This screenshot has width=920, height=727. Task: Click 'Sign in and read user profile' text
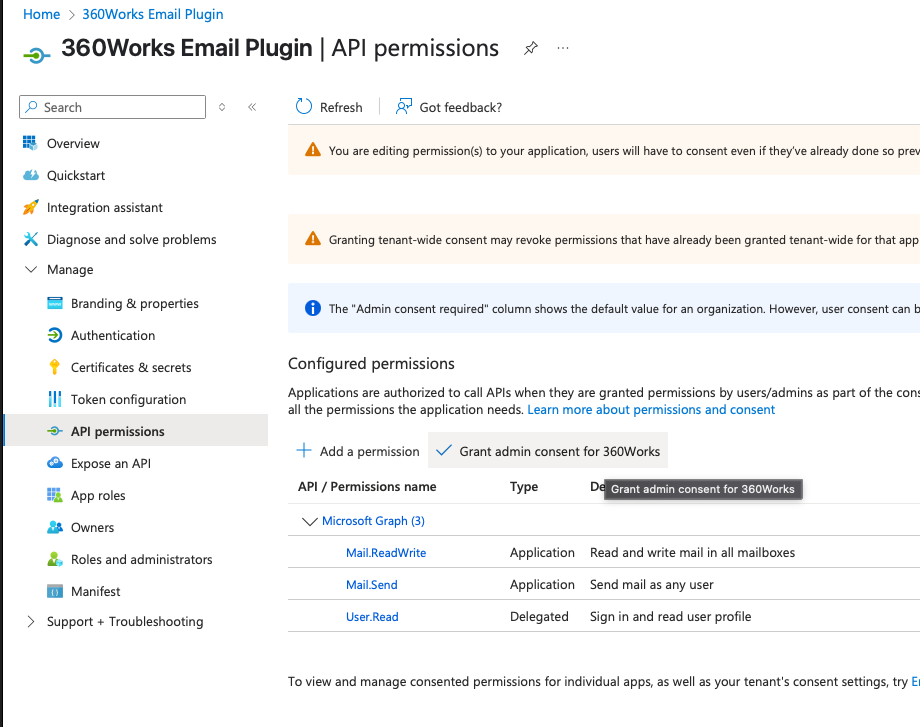click(x=671, y=616)
